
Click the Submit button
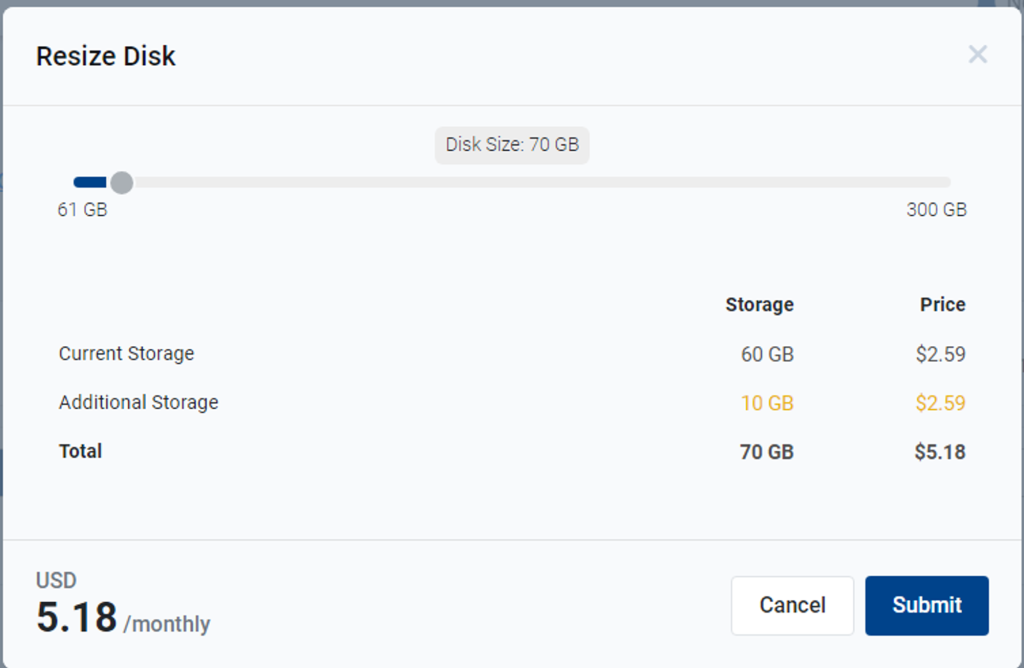tap(926, 605)
